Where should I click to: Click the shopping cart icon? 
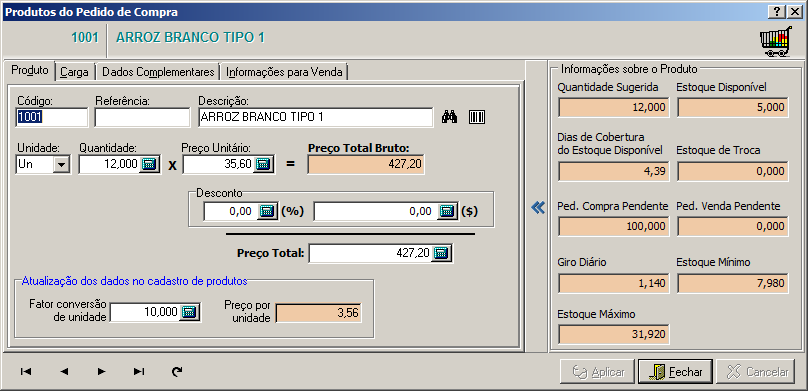(776, 41)
